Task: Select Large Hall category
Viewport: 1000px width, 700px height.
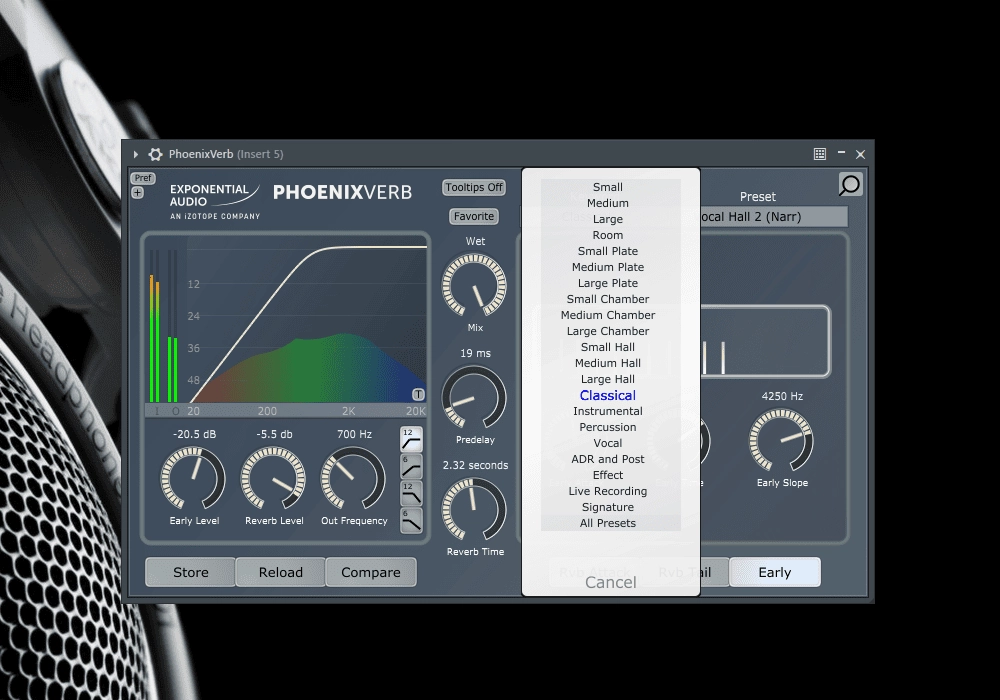Action: [608, 379]
